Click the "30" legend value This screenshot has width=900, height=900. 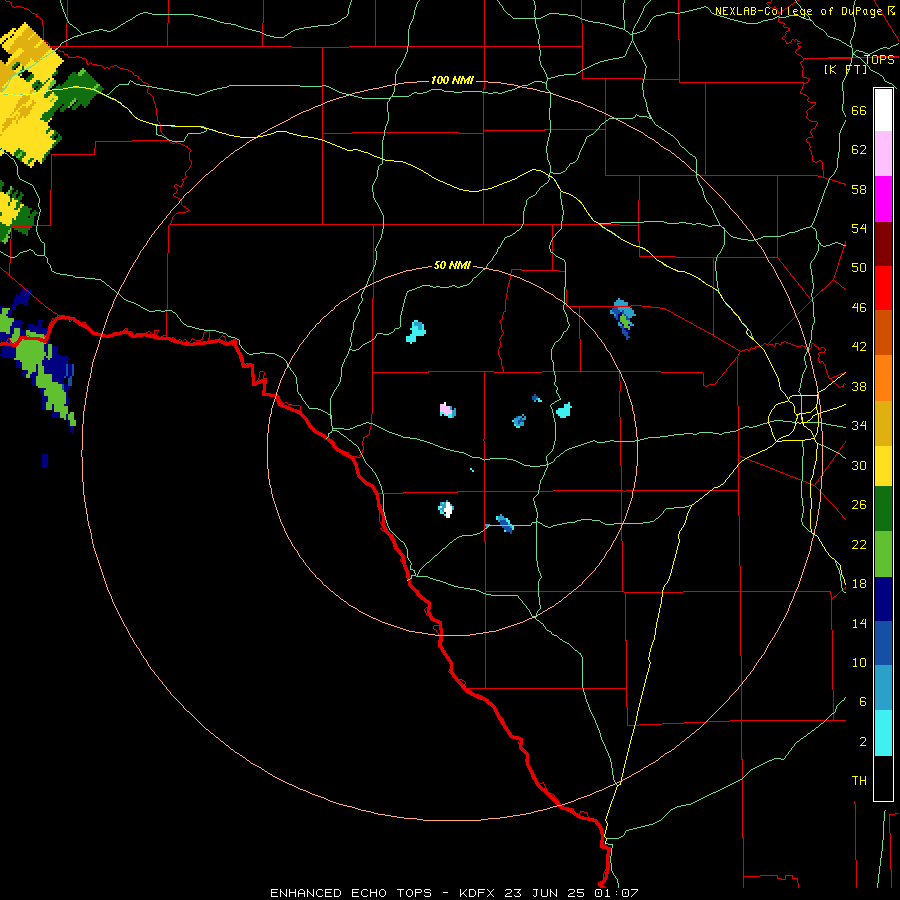click(x=859, y=465)
